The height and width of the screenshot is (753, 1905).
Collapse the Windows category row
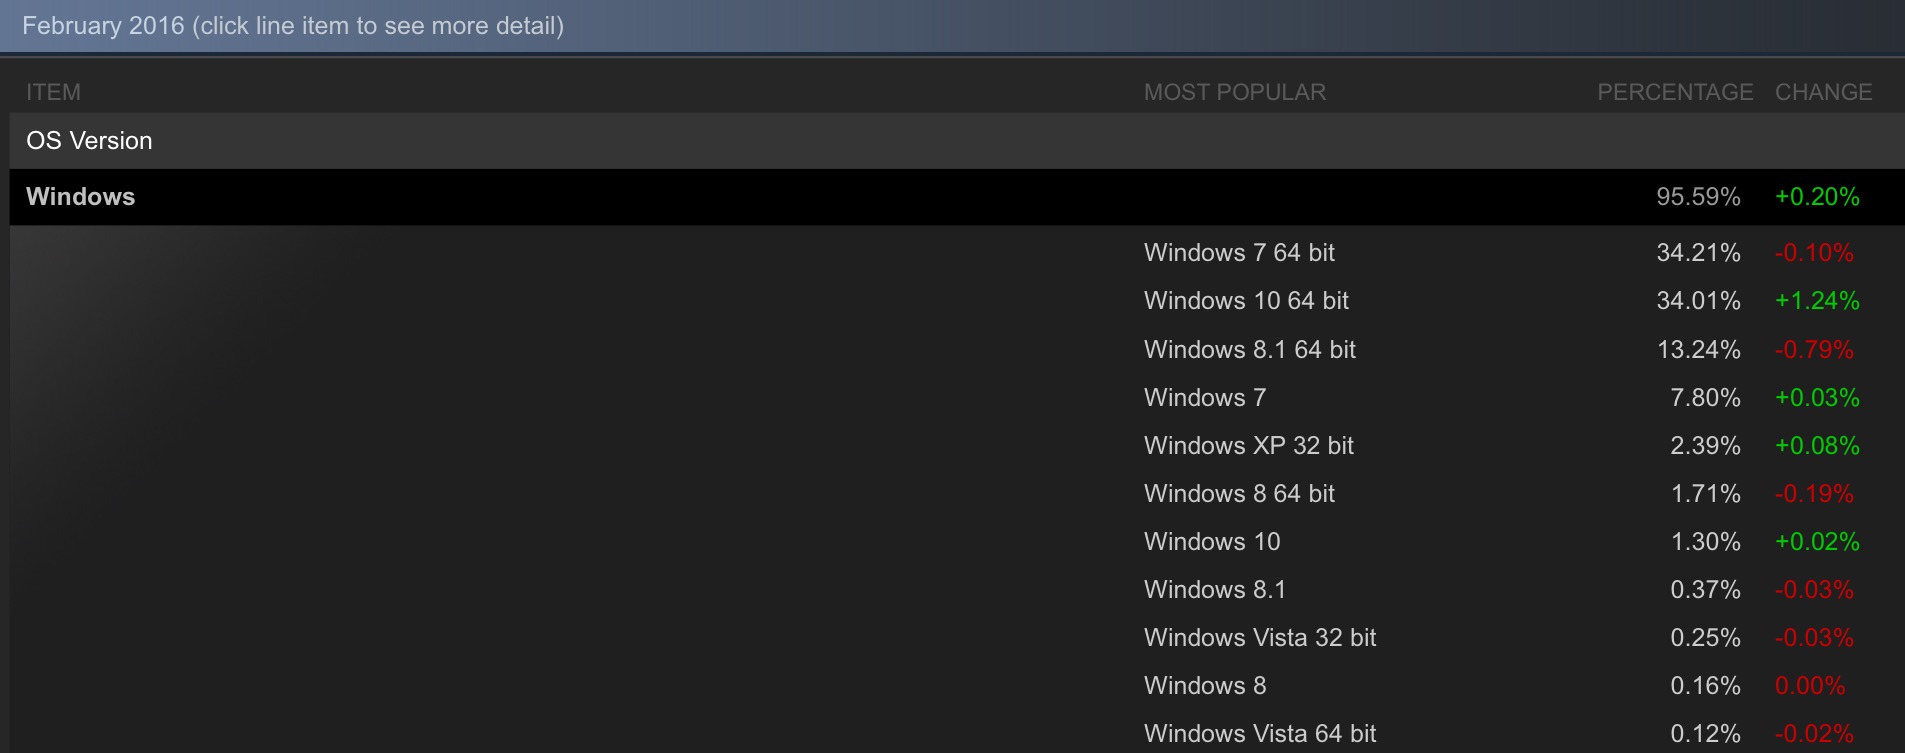coord(957,197)
